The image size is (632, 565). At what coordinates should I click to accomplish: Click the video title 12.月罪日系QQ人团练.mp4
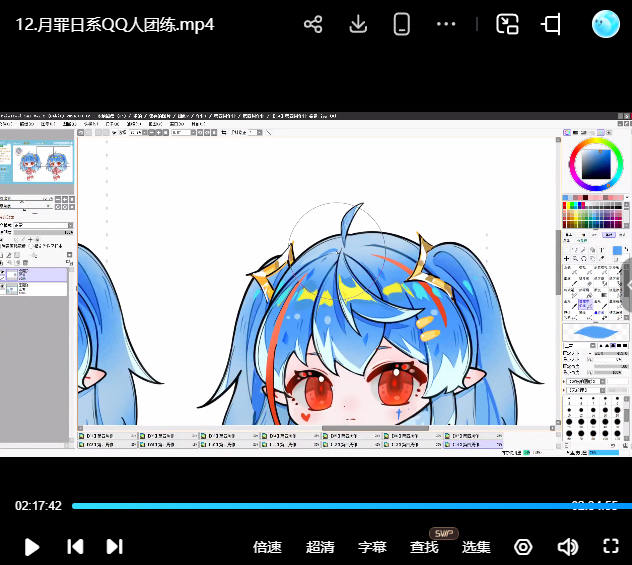tap(115, 25)
